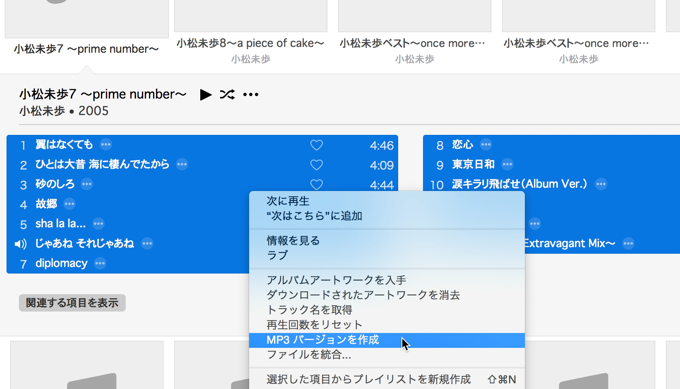
Task: Click the 小松未歩7 album artwork thumbnail
Action: tap(87, 19)
